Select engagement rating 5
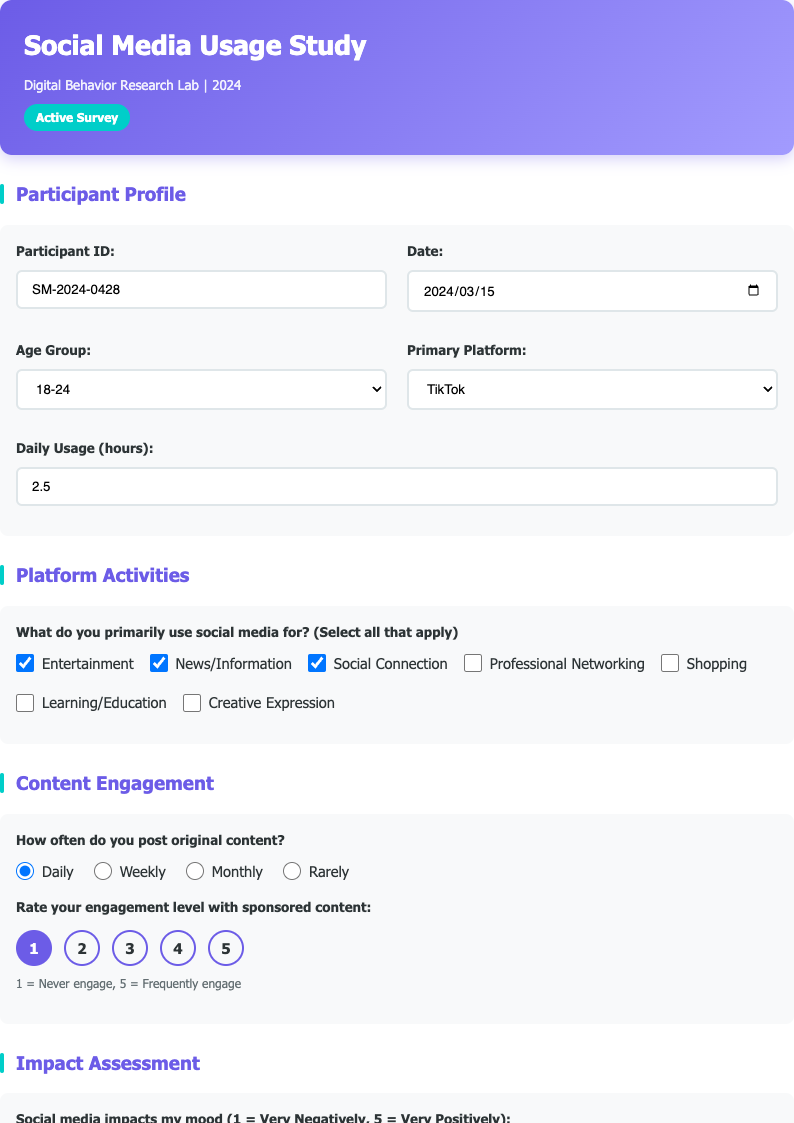Viewport: 794px width, 1123px height. pyautogui.click(x=226, y=947)
